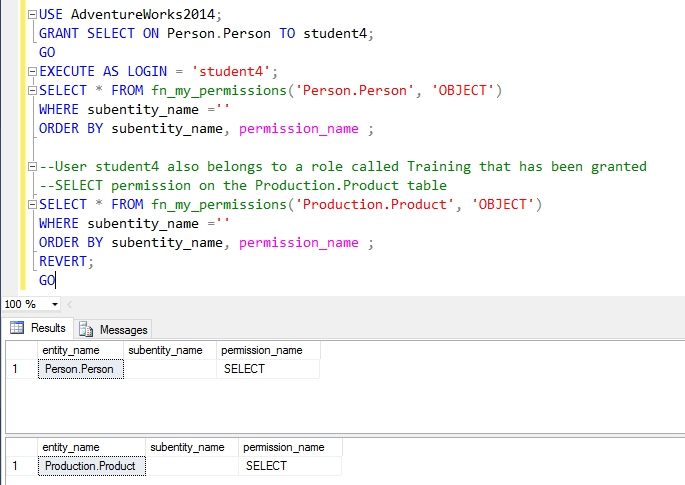Click permission_name header in the first grid

262,350
